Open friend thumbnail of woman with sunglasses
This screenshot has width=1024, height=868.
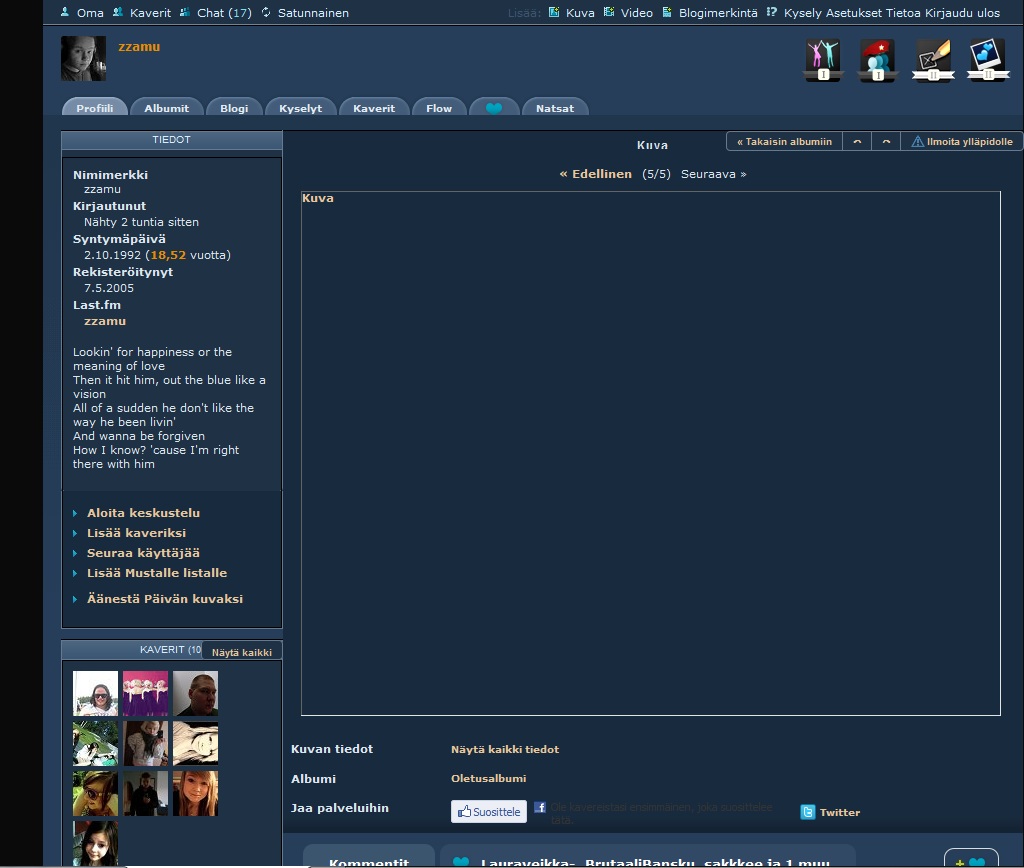pyautogui.click(x=95, y=694)
